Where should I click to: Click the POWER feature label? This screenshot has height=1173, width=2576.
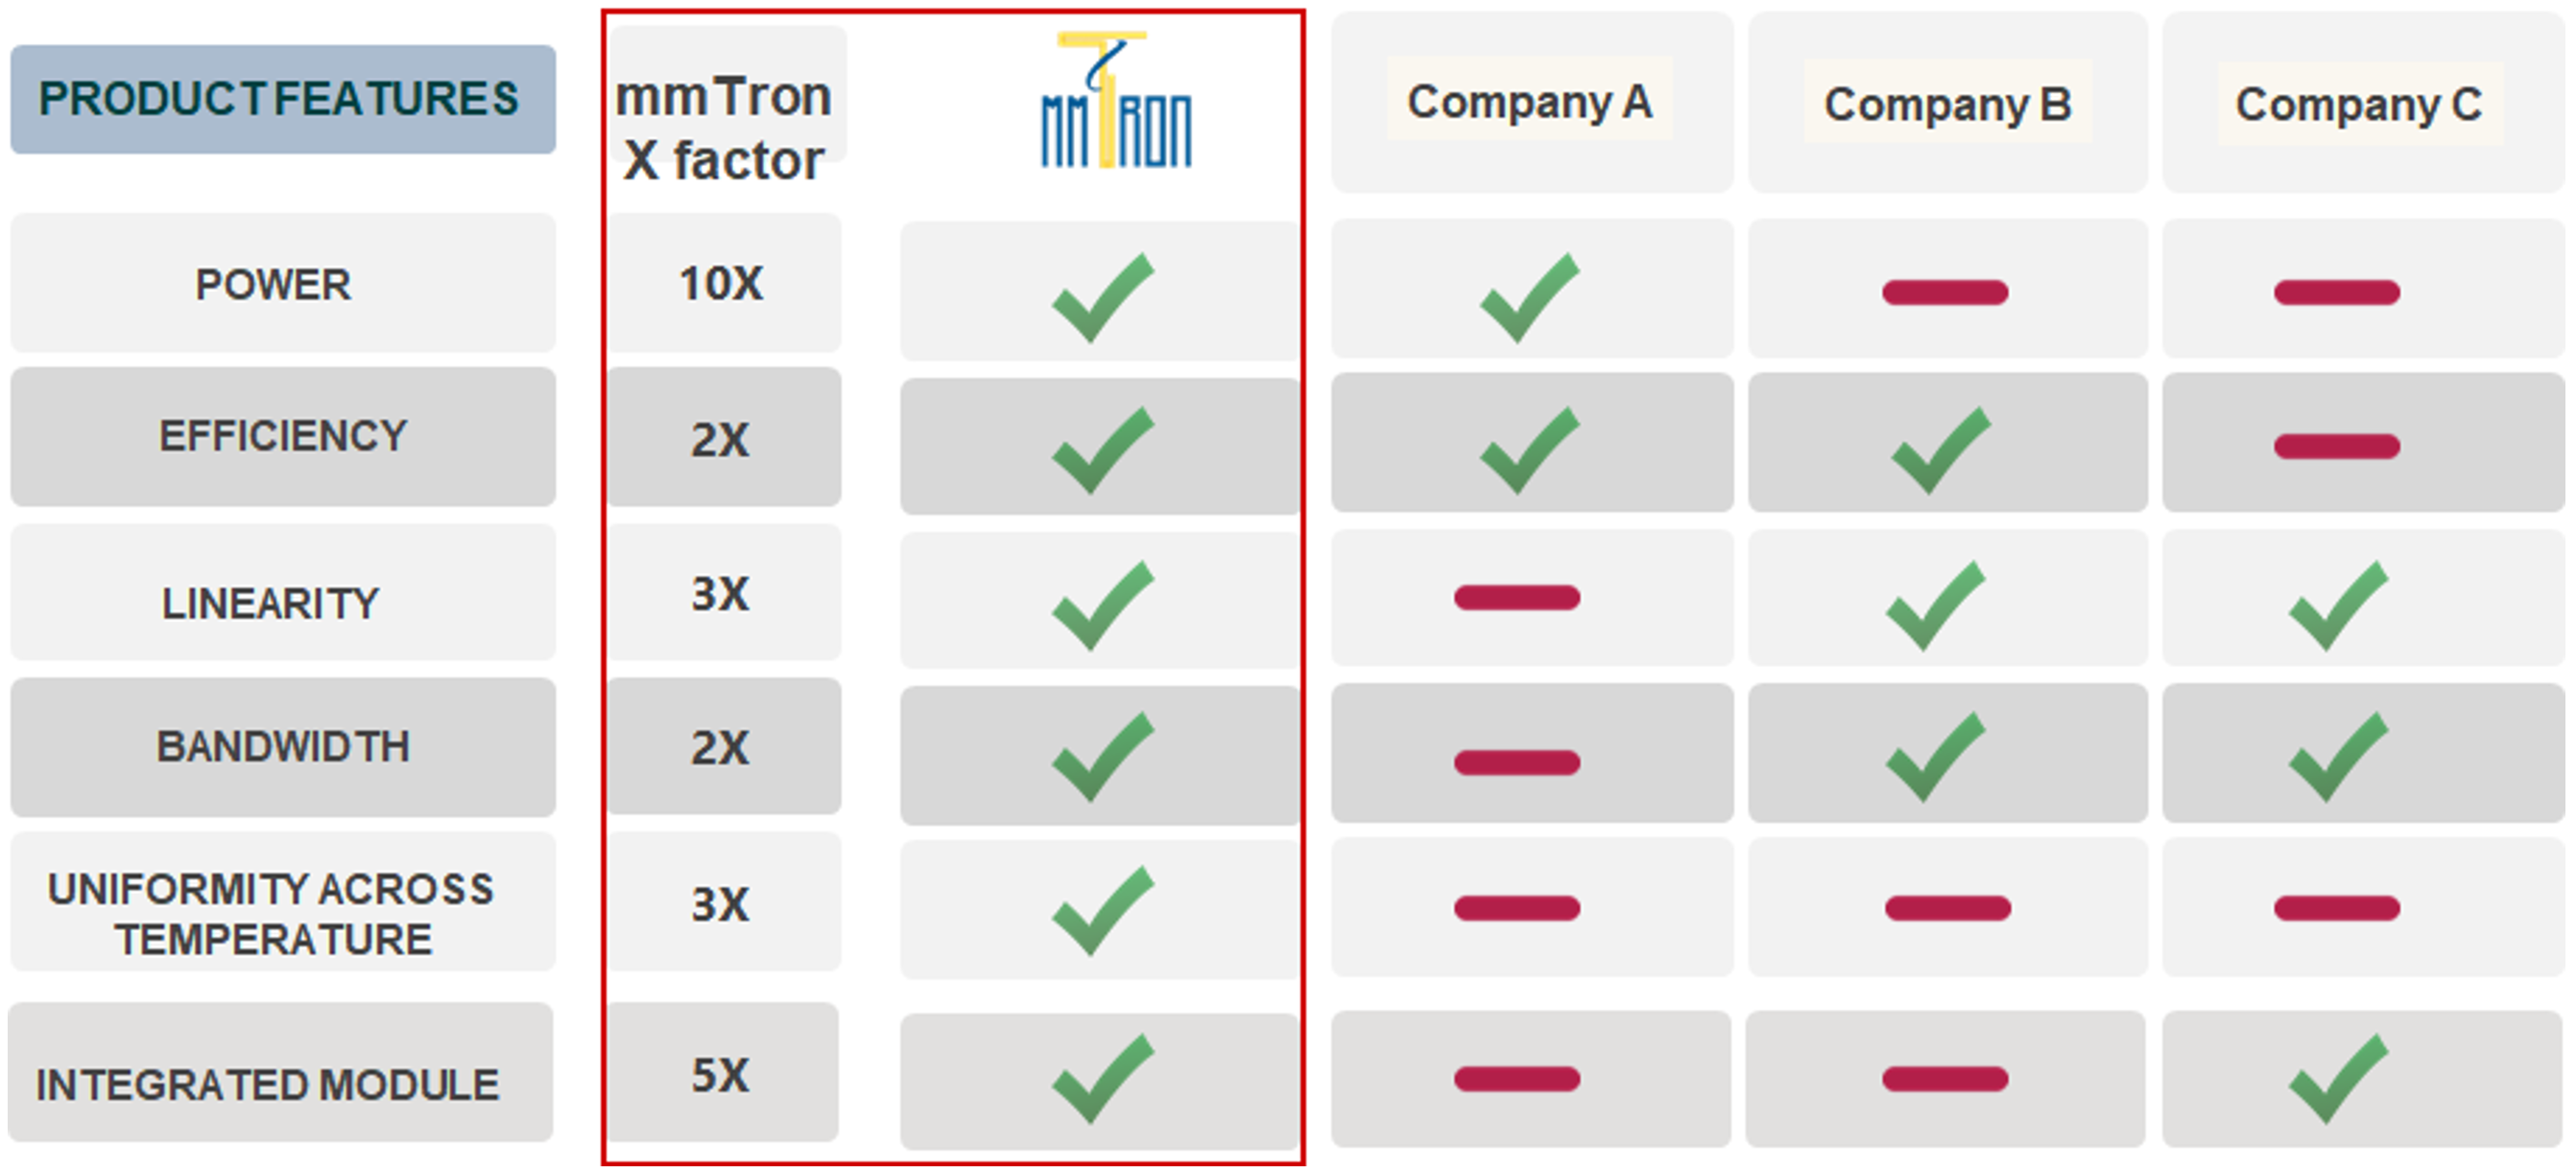(x=273, y=285)
